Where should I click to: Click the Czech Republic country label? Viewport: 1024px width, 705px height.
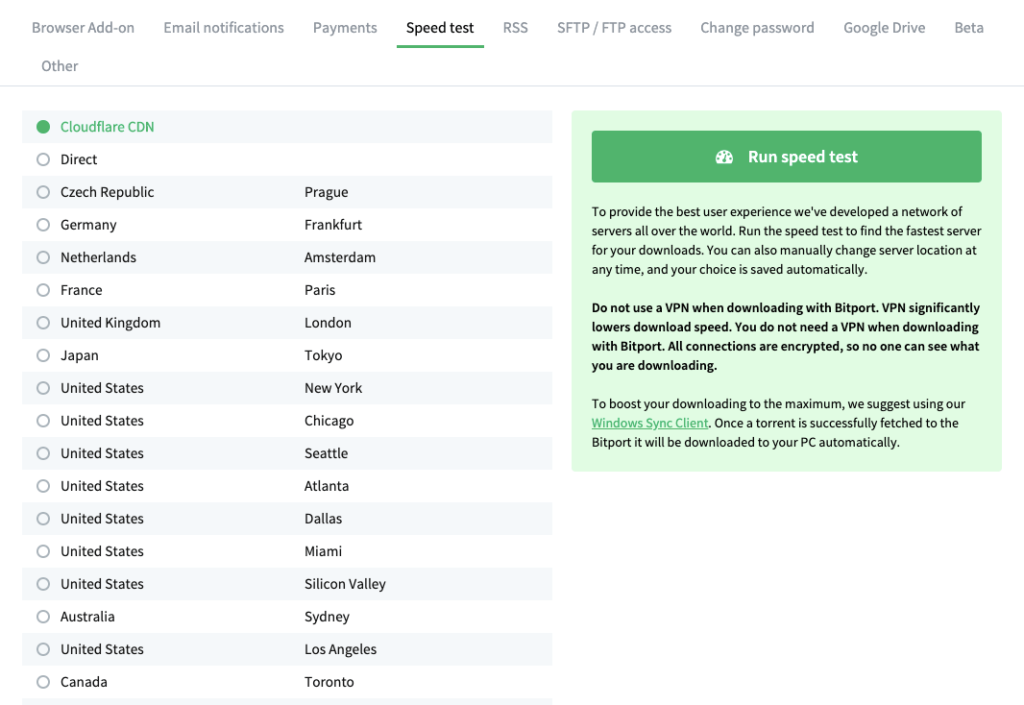(107, 192)
